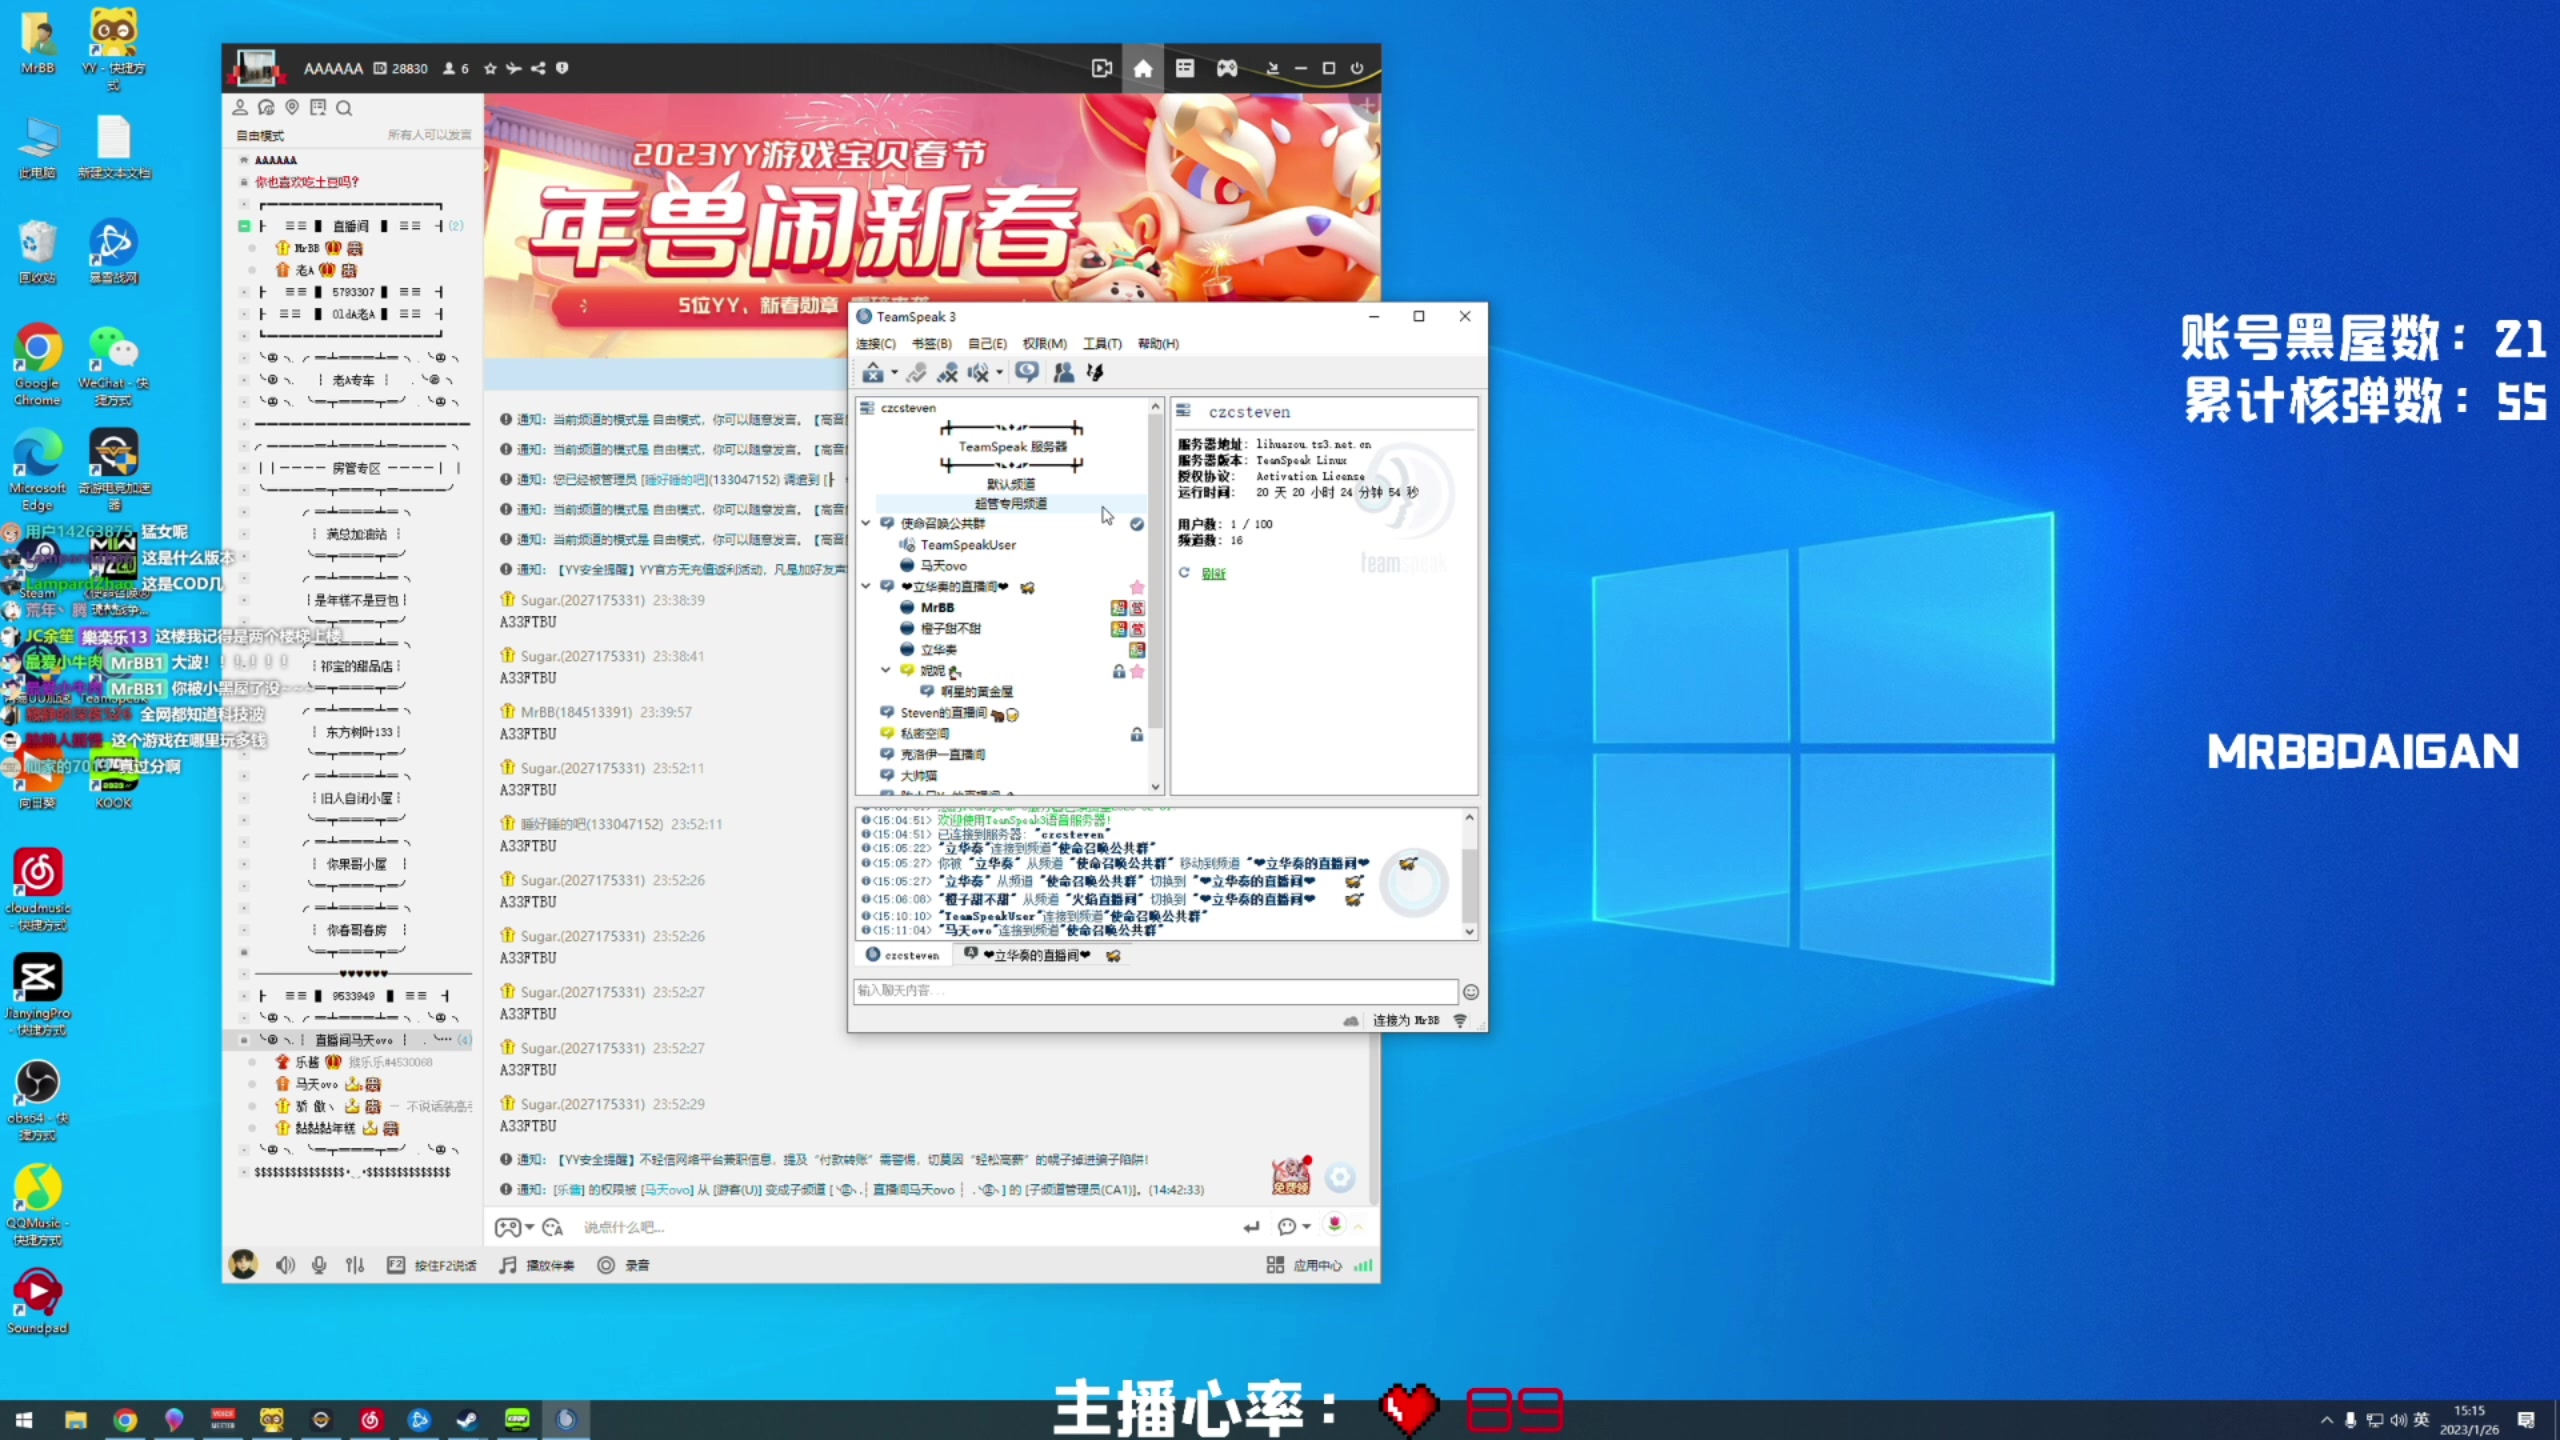
Task: Toggle YY microphone icon
Action: tap(319, 1265)
